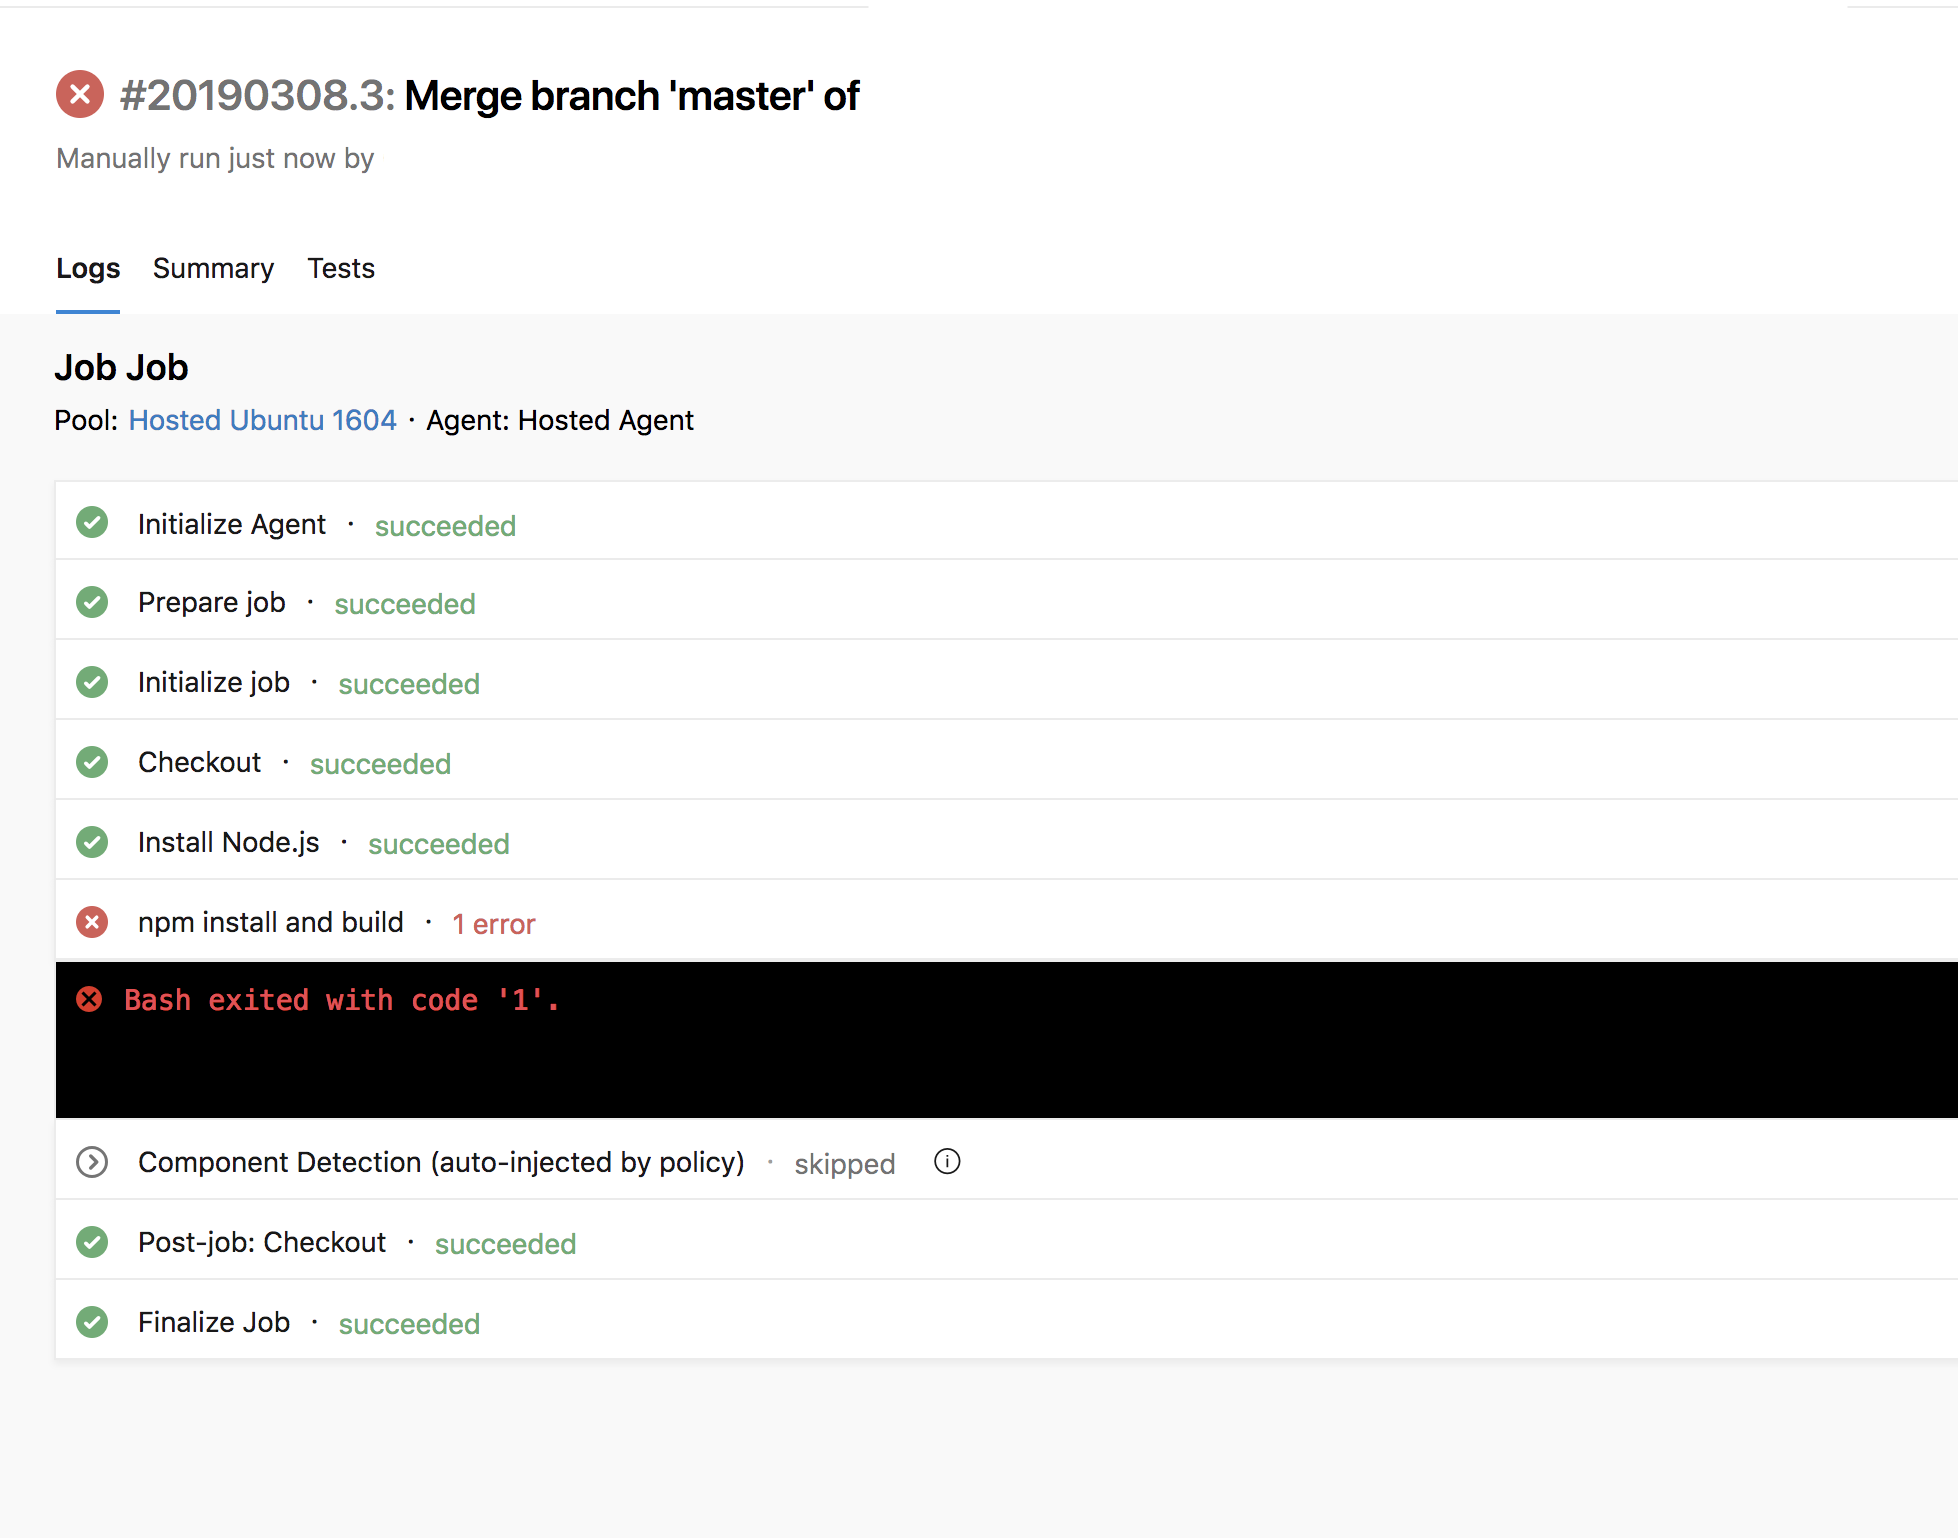The height and width of the screenshot is (1538, 1958).
Task: Expand the Post-job: Checkout step
Action: click(262, 1243)
